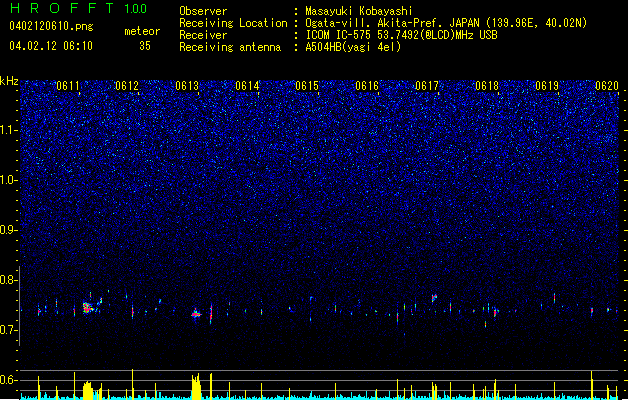Click the 0614 time marker
629x400 pixels.
tap(247, 86)
